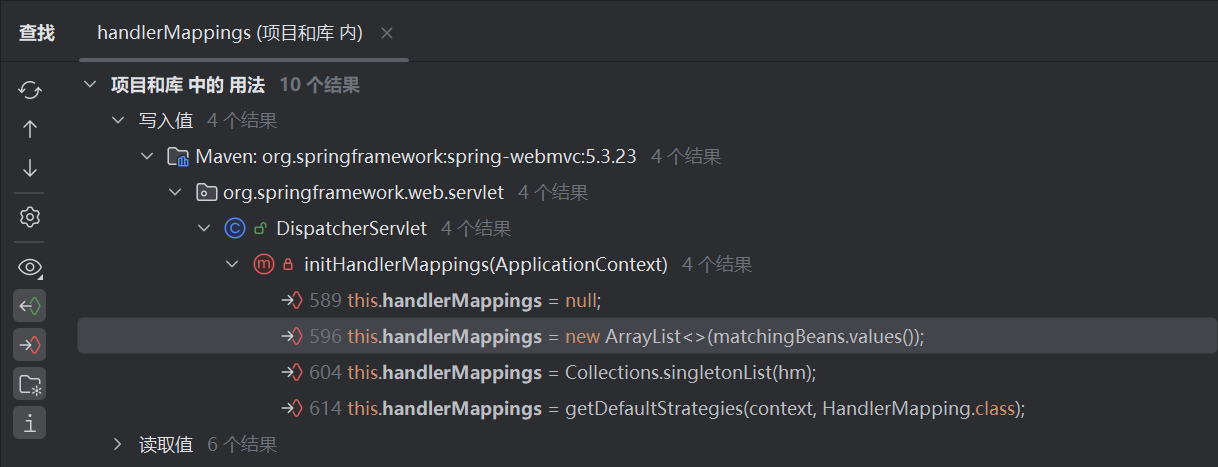Toggle the show write access filter
Image resolution: width=1218 pixels, height=467 pixels.
(30, 345)
